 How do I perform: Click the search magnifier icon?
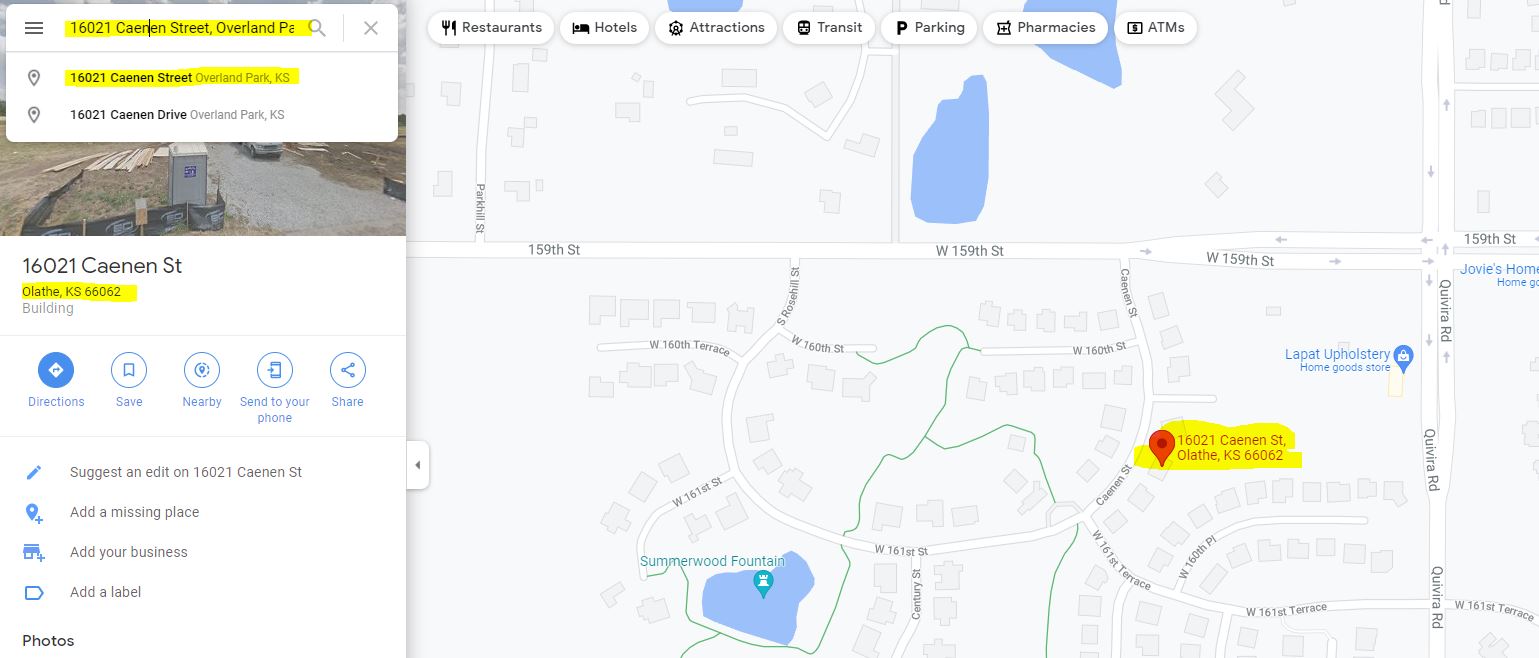click(x=317, y=28)
